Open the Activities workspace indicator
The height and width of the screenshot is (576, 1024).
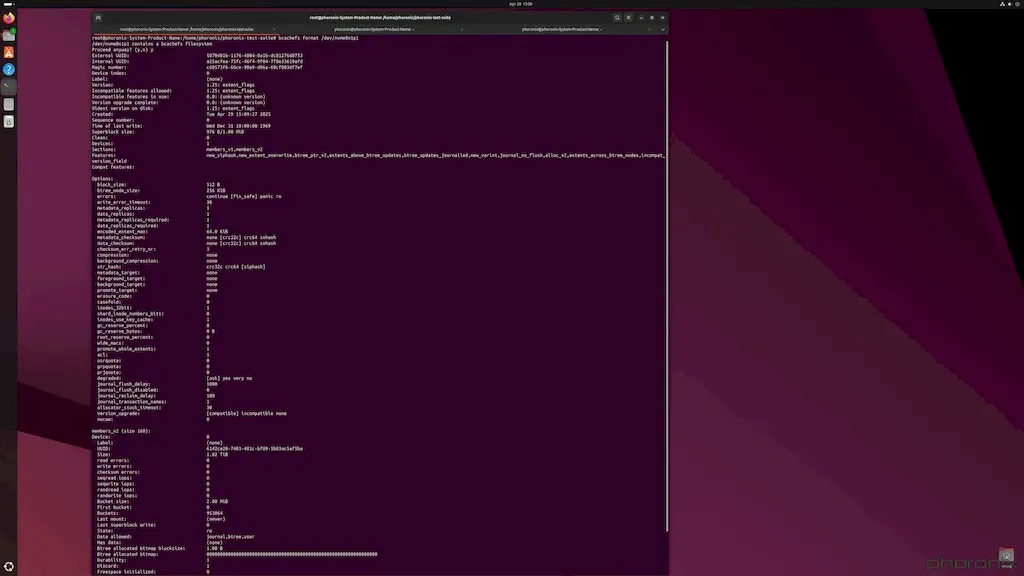point(8,4)
